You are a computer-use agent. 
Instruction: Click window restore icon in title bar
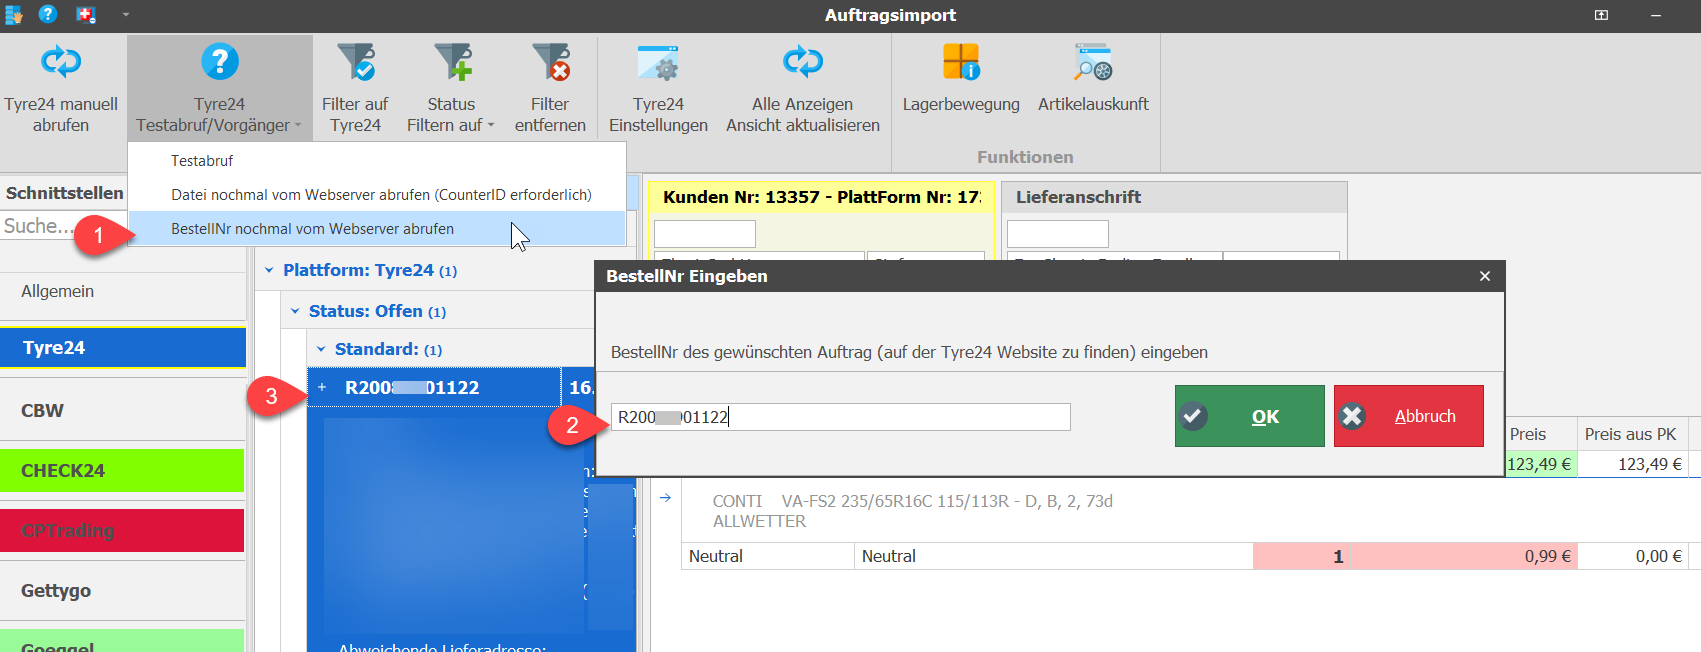point(1601,15)
